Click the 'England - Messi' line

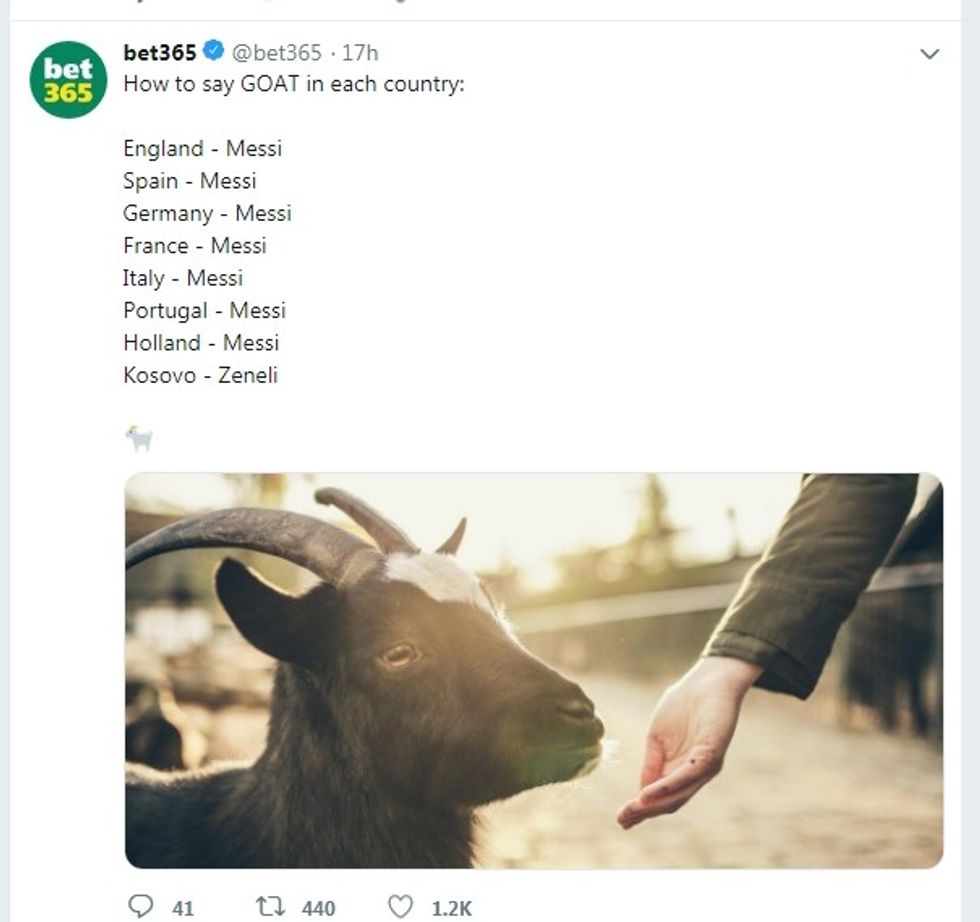click(202, 149)
